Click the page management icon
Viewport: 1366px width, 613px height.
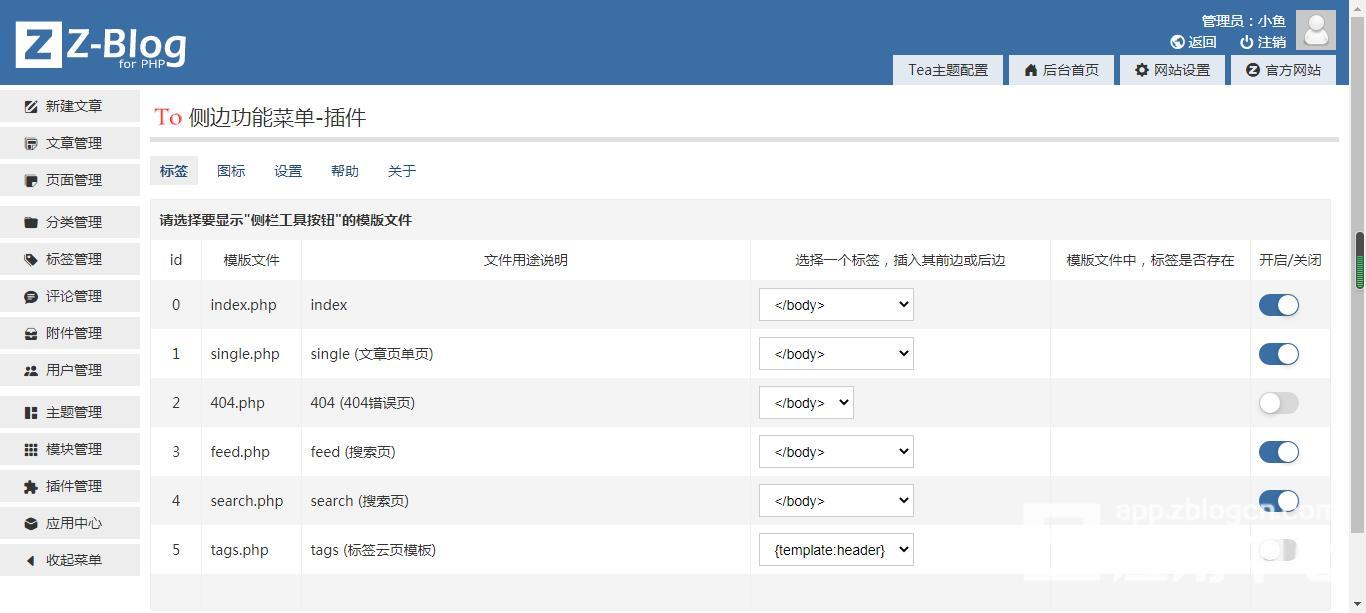31,180
